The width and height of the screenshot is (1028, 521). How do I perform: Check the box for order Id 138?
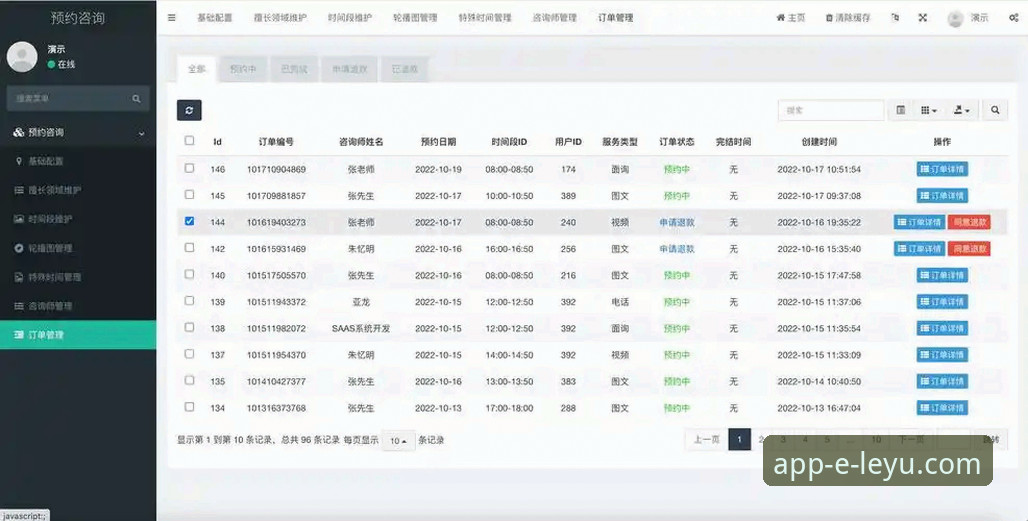tap(189, 327)
